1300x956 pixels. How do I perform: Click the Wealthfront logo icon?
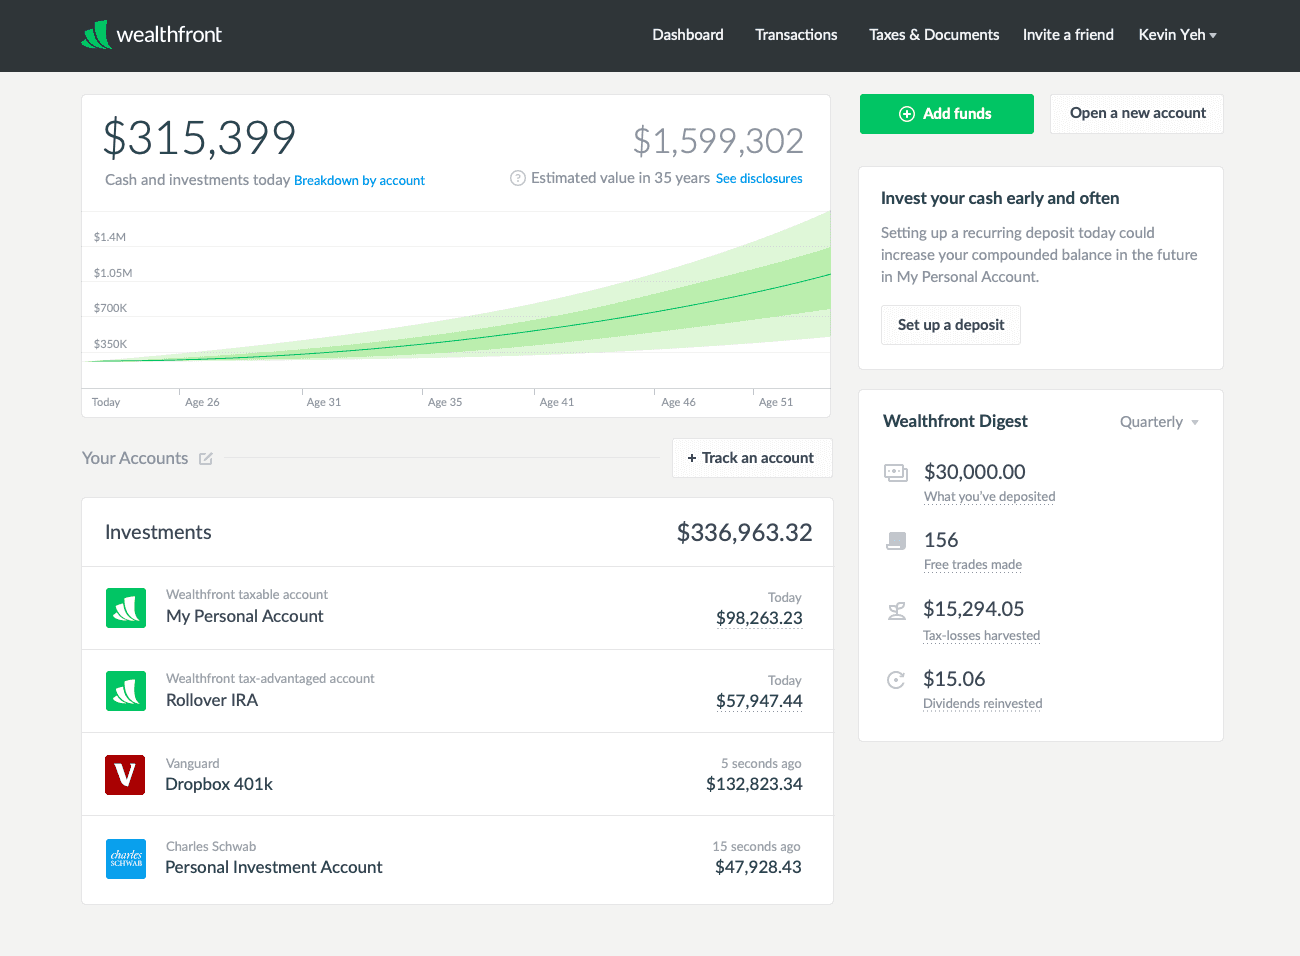(x=96, y=35)
